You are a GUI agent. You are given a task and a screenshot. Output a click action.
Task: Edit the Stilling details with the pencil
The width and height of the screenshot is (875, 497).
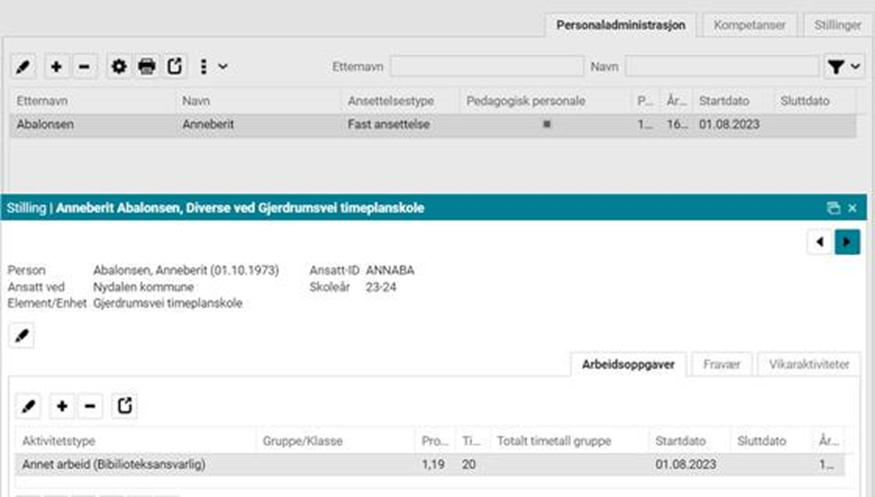pos(24,336)
